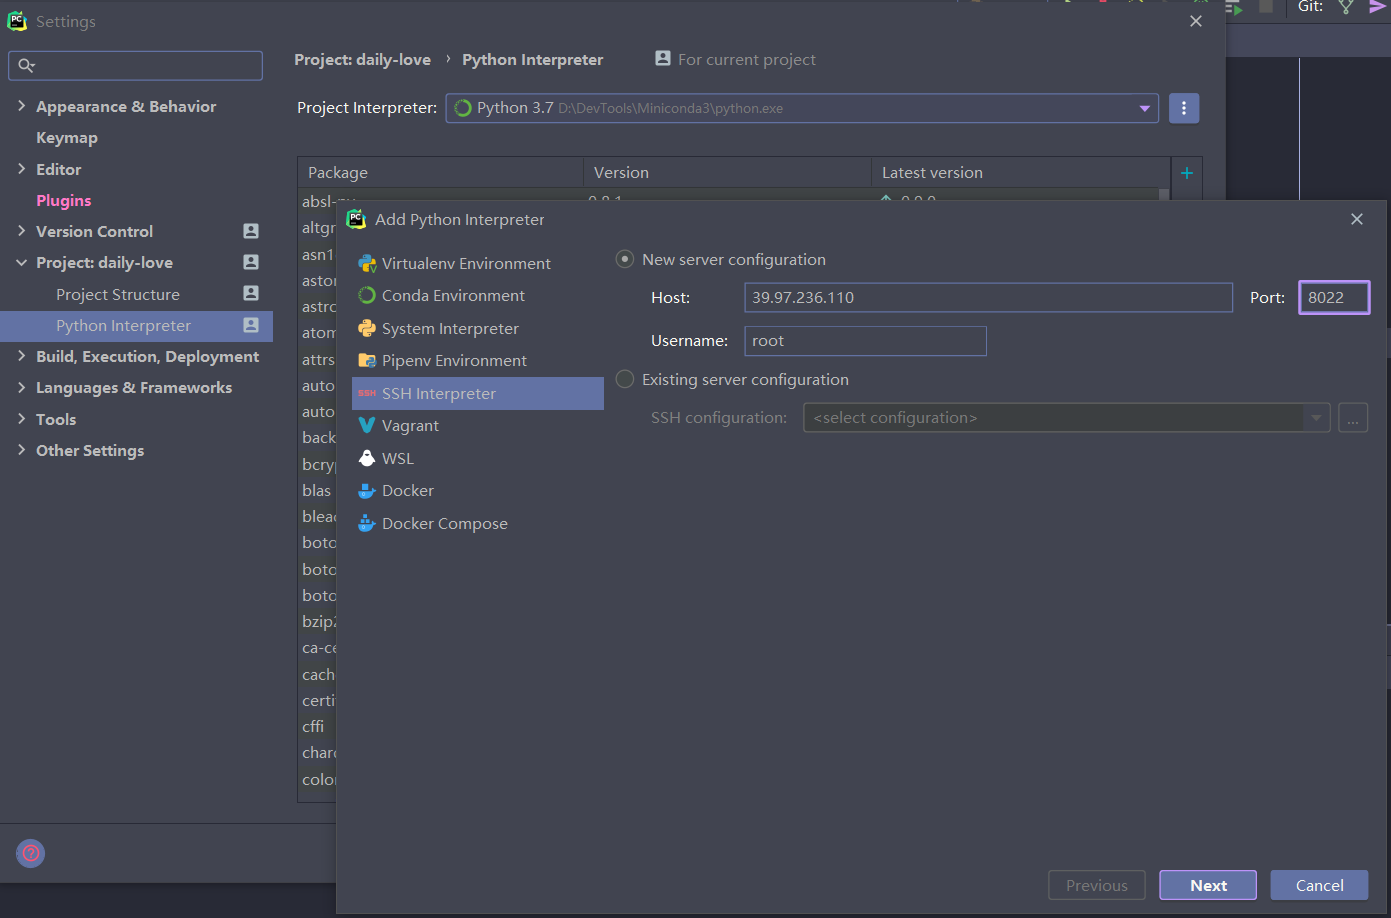This screenshot has height=918, width=1391.
Task: Click Project: daily-love breadcrumb
Action: tap(362, 60)
